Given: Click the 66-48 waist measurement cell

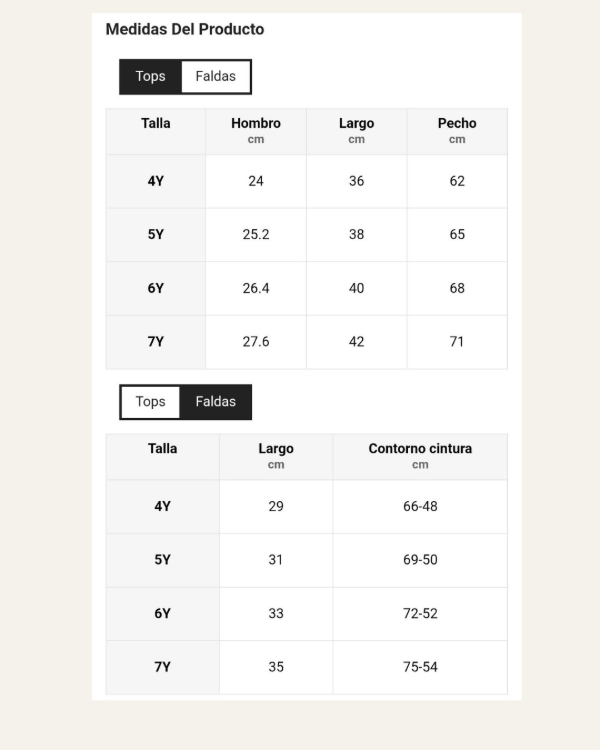Looking at the screenshot, I should click(x=420, y=507).
